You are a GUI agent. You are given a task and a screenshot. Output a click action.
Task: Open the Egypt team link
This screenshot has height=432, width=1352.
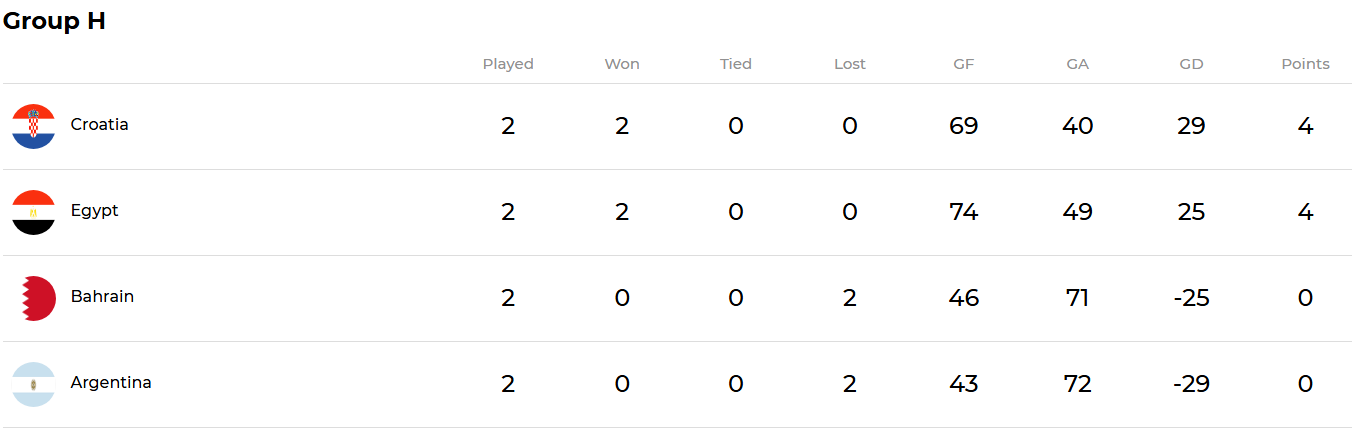pos(94,211)
